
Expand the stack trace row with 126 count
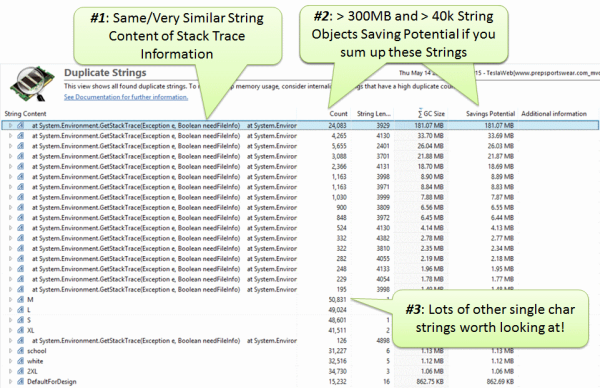click(x=10, y=341)
